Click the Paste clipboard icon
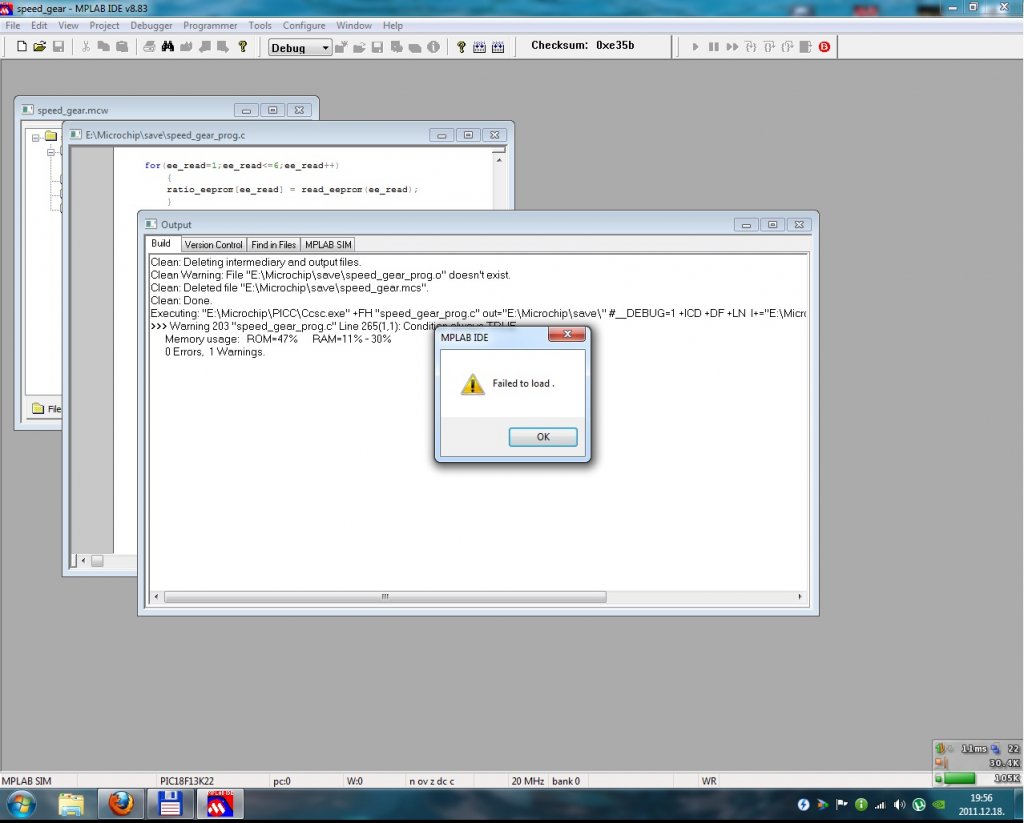 pyautogui.click(x=121, y=47)
